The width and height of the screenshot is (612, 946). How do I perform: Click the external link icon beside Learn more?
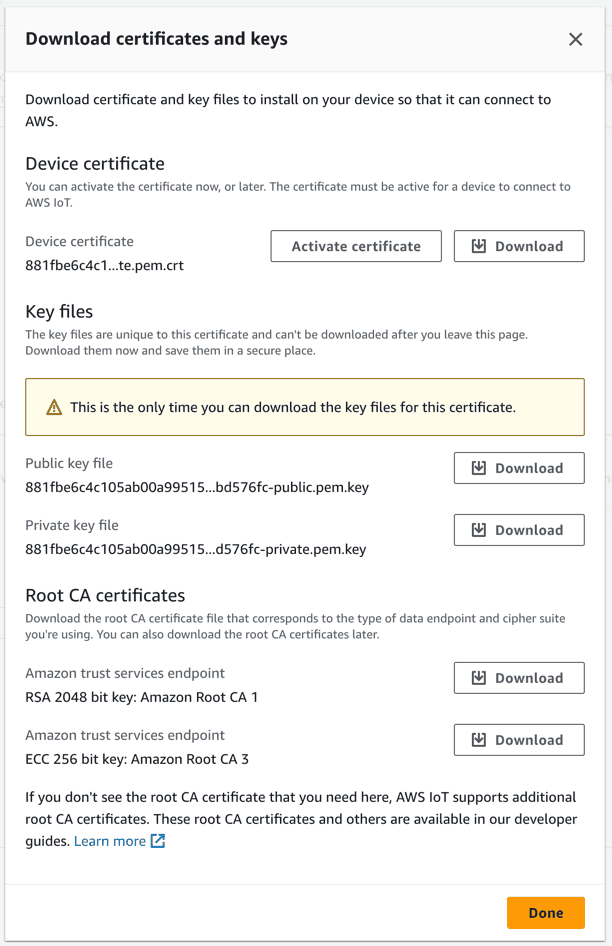click(x=158, y=841)
